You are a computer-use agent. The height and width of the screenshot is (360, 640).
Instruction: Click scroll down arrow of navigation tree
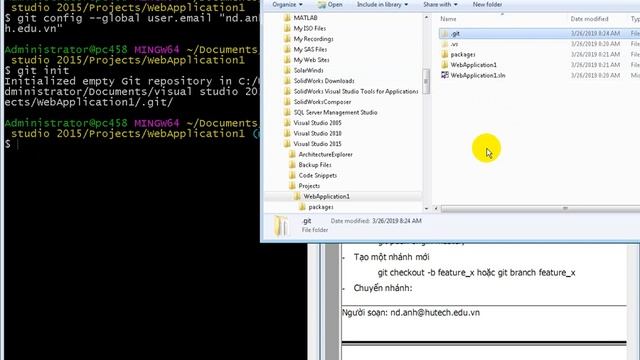[427, 209]
